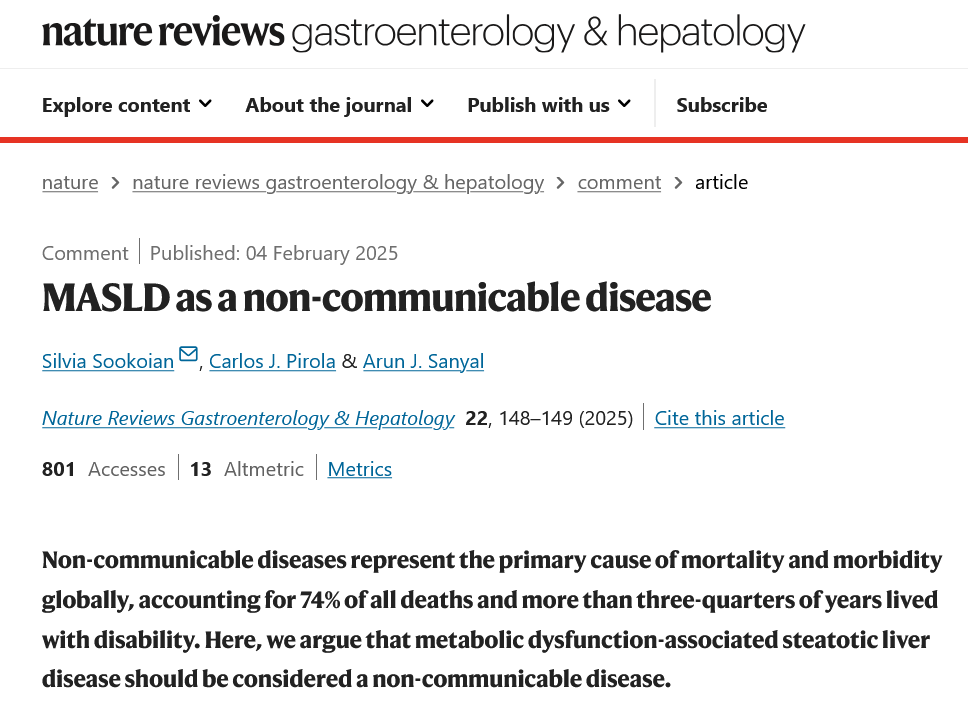Click Cite this article link
968x712 pixels.
point(719,418)
